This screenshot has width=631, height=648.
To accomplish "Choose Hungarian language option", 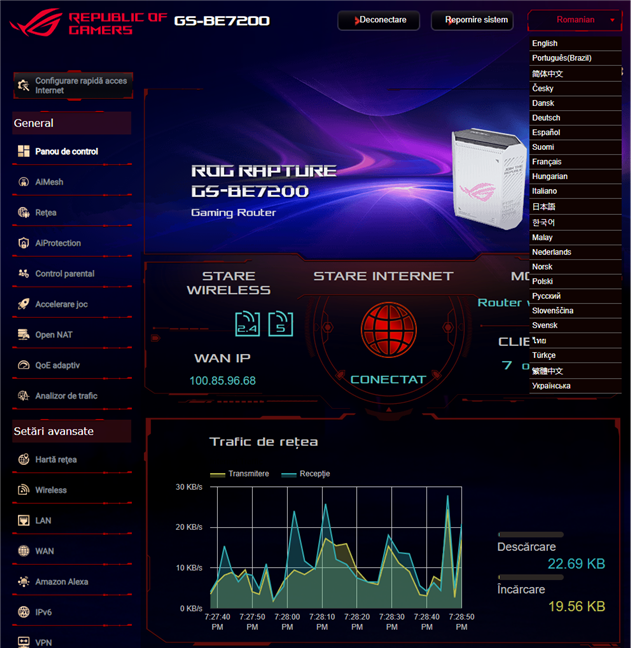I will [x=575, y=176].
